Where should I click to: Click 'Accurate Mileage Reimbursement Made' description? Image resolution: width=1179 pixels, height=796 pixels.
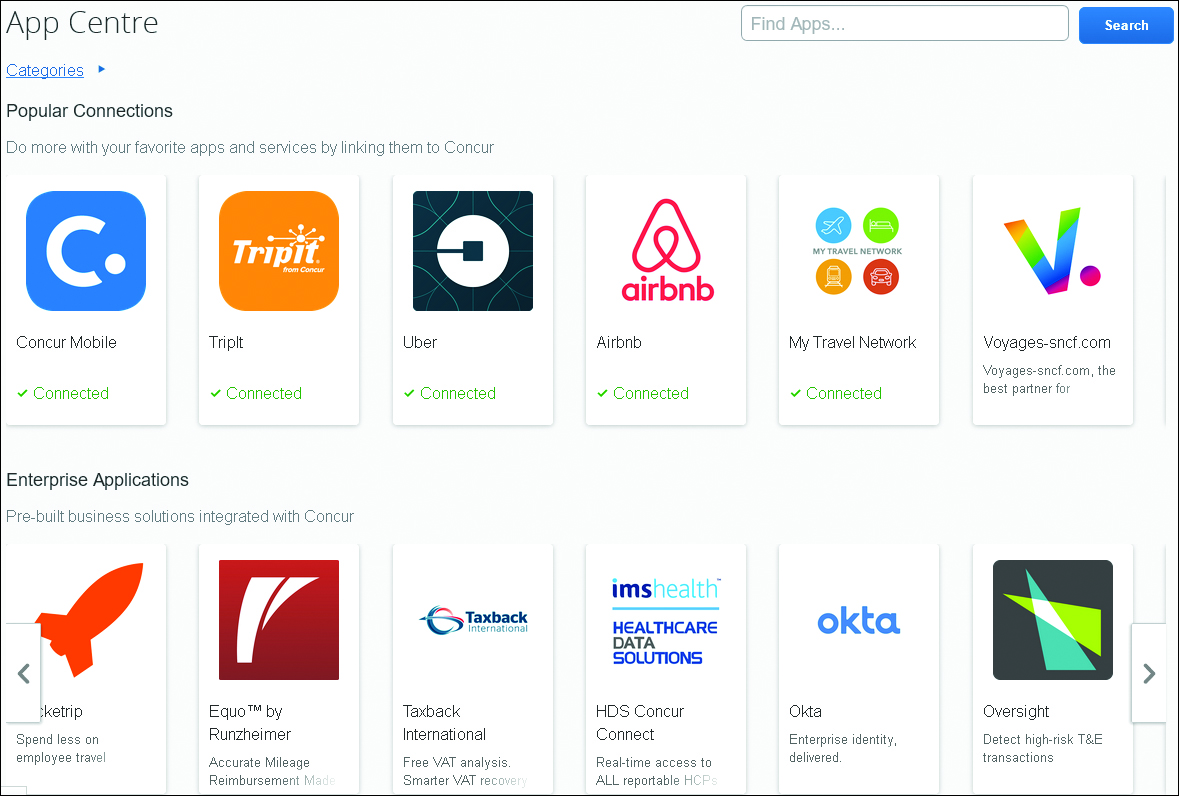(272, 771)
